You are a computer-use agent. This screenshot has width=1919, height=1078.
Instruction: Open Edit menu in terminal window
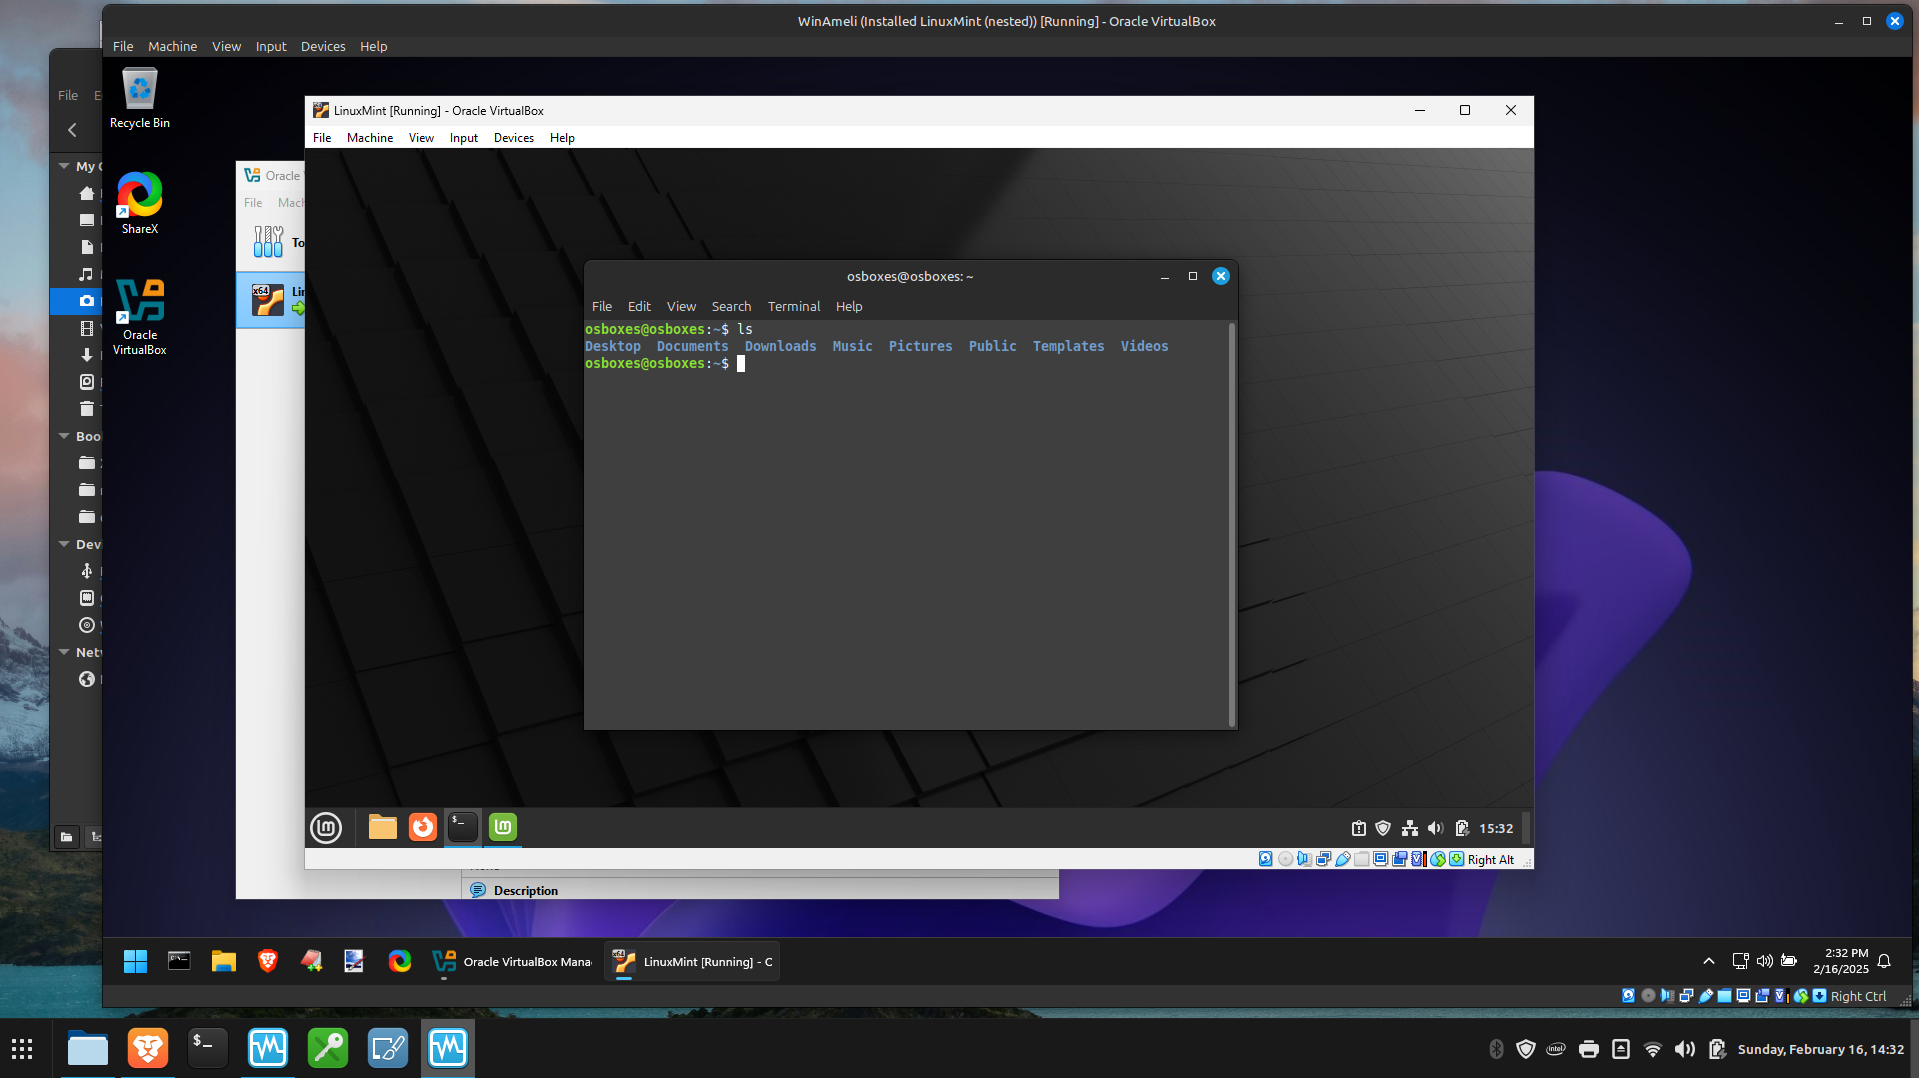coord(639,306)
